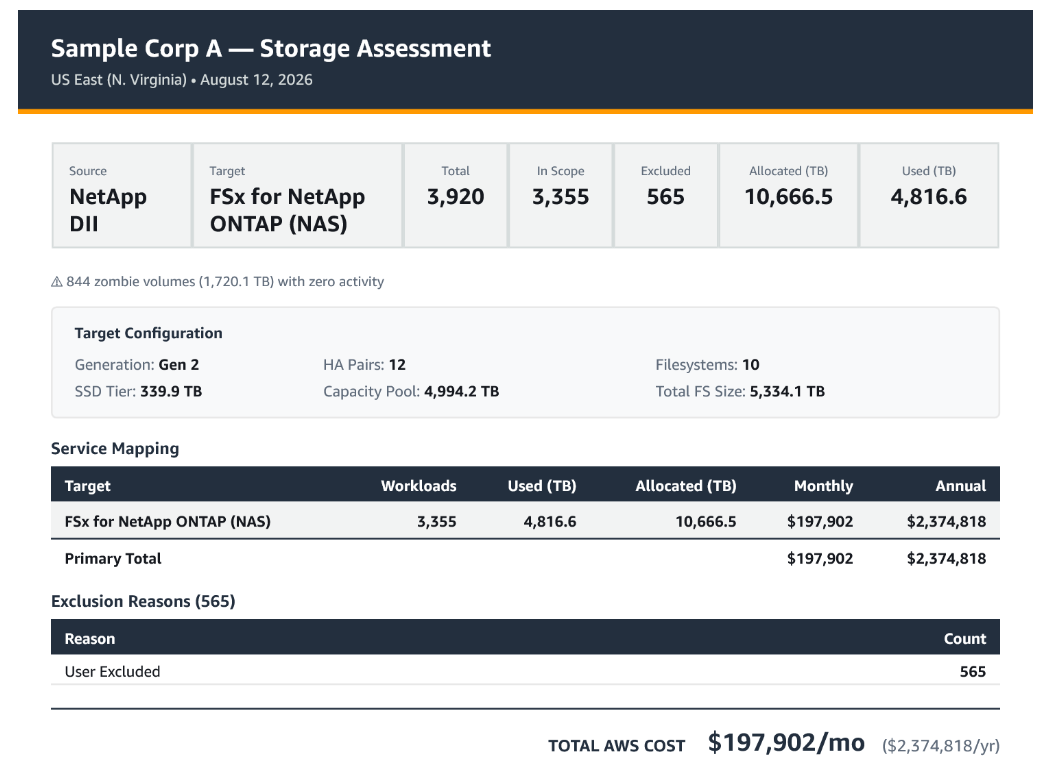This screenshot has height=760, width=1050.
Task: Click the 'Annual' column header
Action: [961, 486]
